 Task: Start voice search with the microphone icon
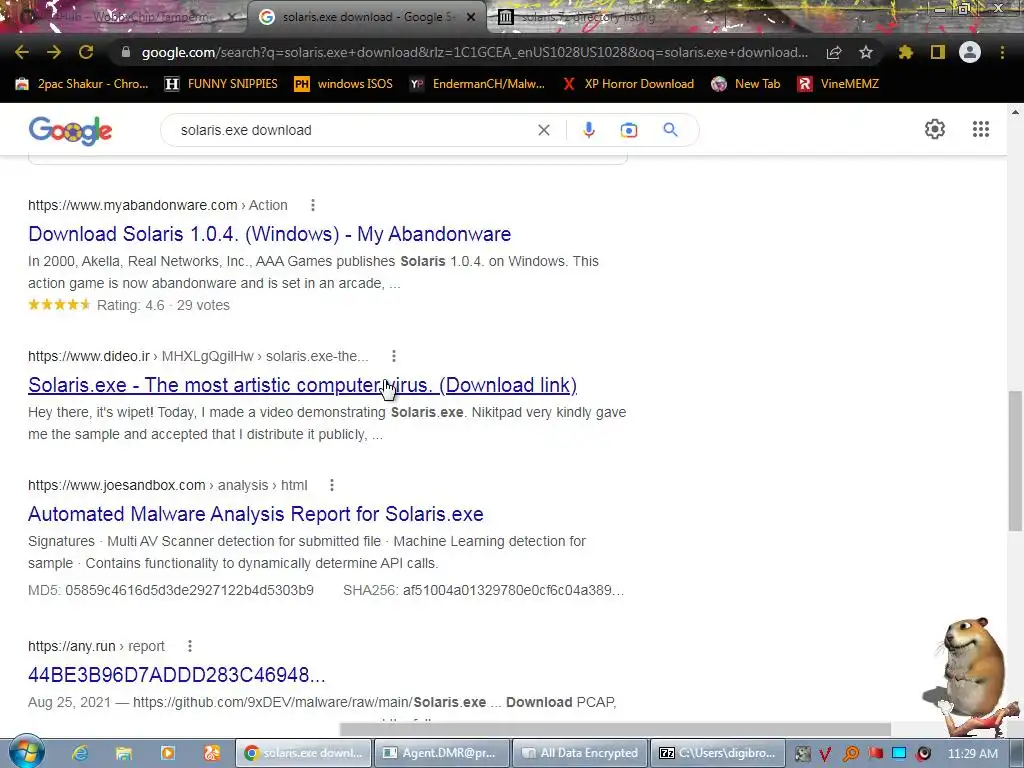pos(588,130)
